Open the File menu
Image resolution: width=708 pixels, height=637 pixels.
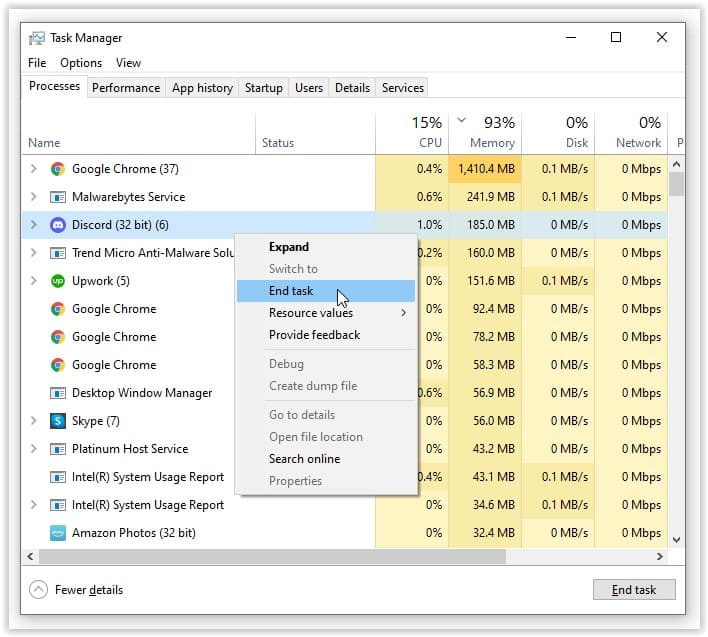coord(37,63)
